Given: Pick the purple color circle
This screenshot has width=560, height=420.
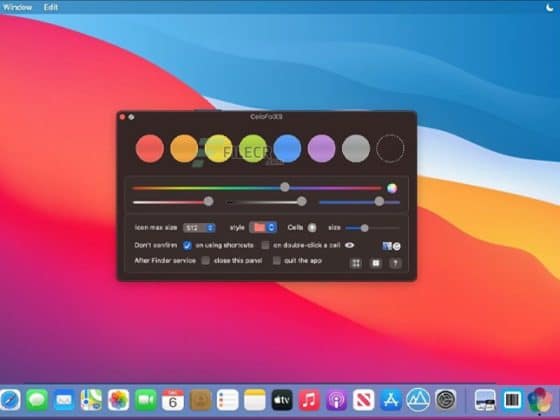Looking at the screenshot, I should click(x=321, y=149).
